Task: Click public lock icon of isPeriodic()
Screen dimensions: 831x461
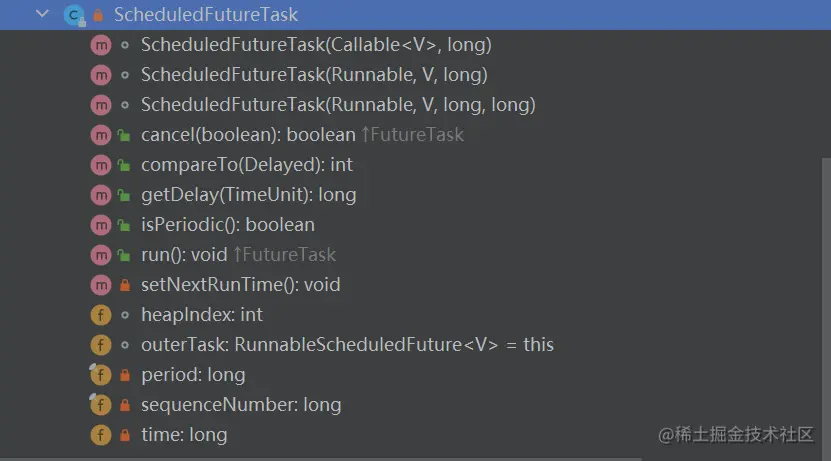Action: click(x=124, y=225)
